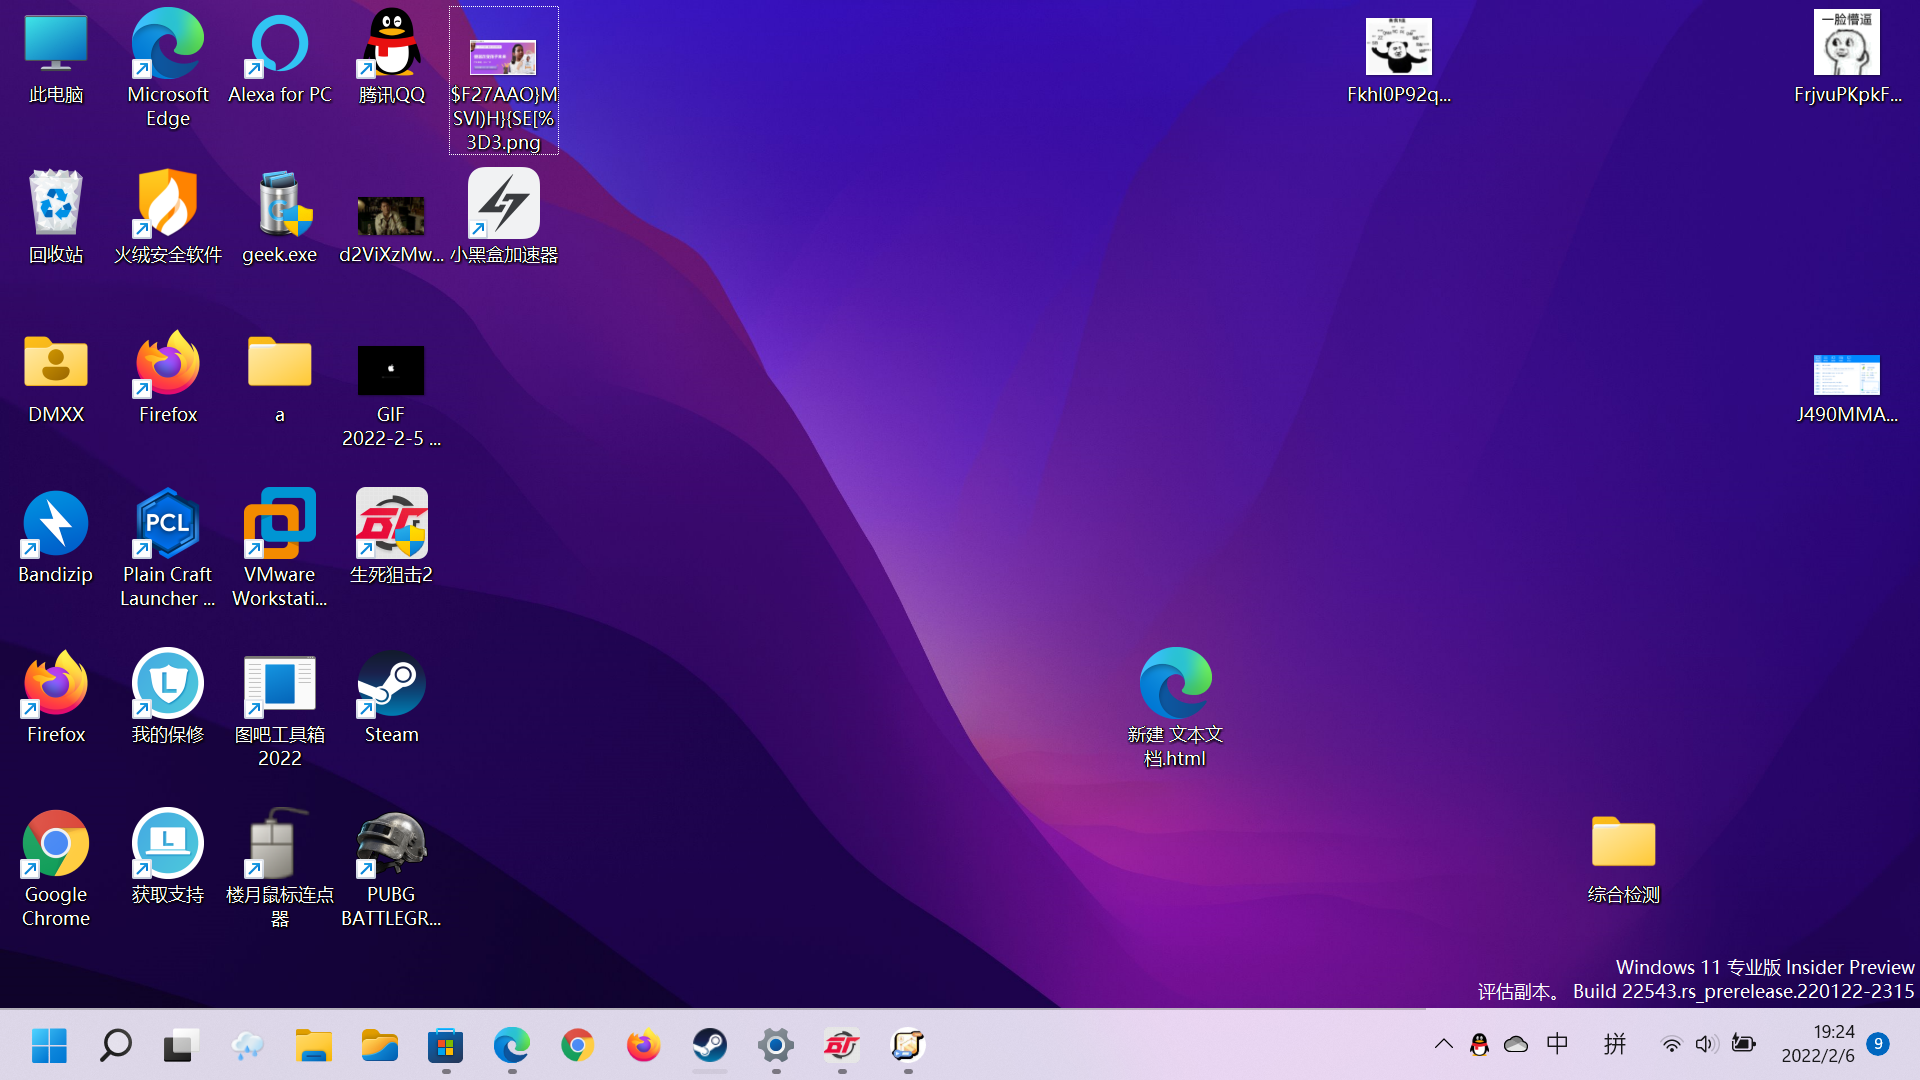Open the Windows Start menu

(x=49, y=1045)
